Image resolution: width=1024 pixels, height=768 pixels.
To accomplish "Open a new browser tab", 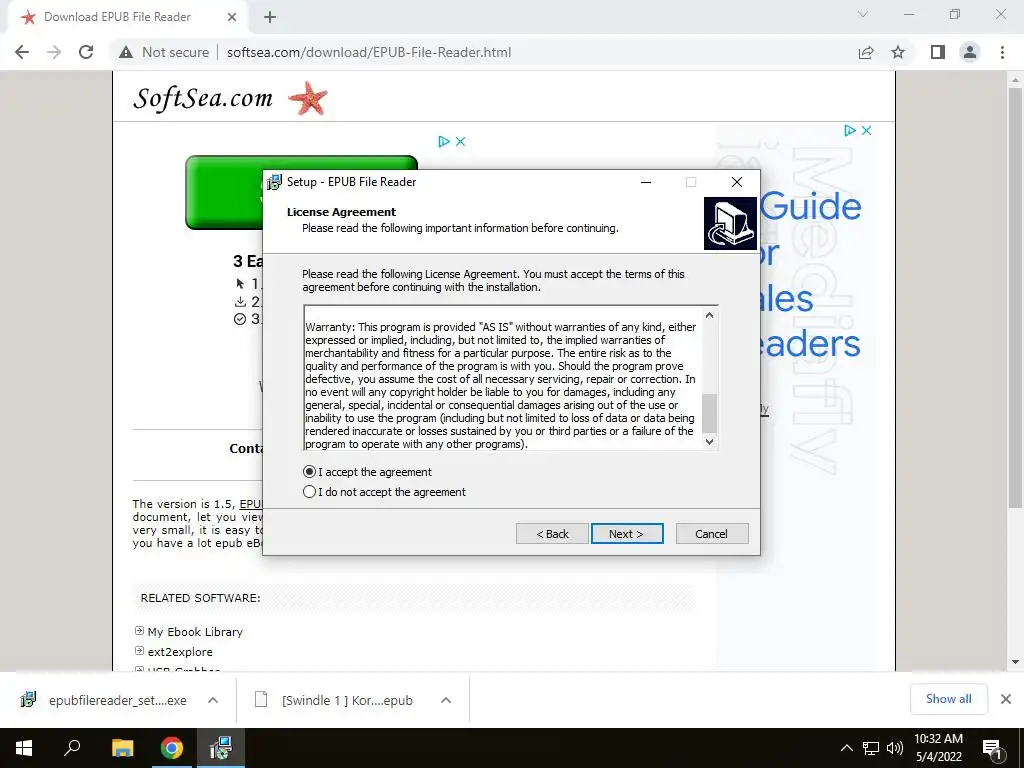I will [270, 18].
